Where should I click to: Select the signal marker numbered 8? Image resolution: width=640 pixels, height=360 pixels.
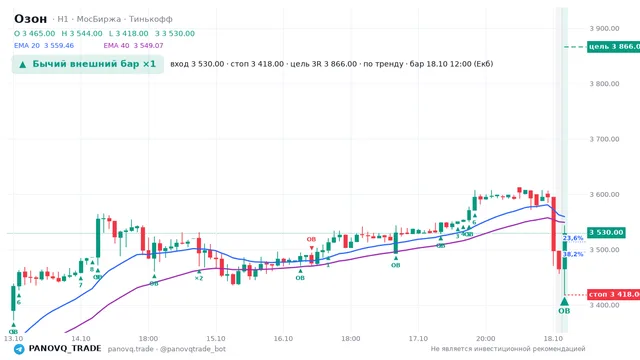pyautogui.click(x=92, y=266)
